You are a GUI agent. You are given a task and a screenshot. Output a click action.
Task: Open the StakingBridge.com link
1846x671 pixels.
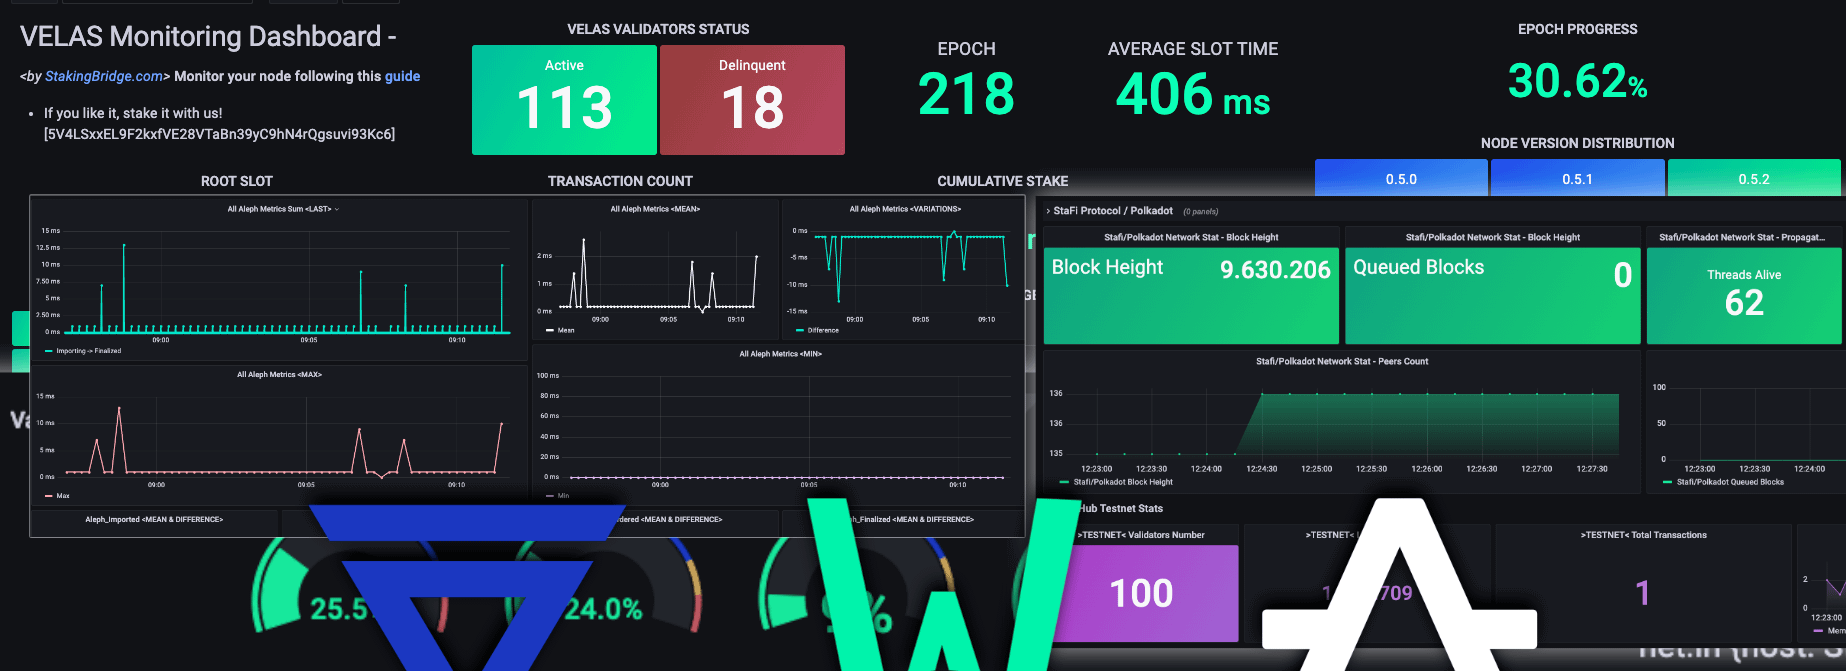104,76
